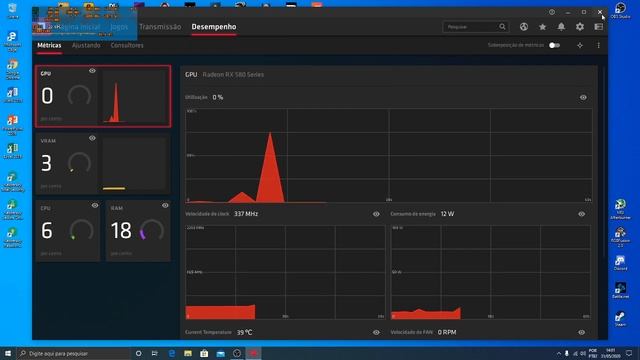Click the metrics pin/crosshair icon
The image size is (640, 360).
coord(580,45)
